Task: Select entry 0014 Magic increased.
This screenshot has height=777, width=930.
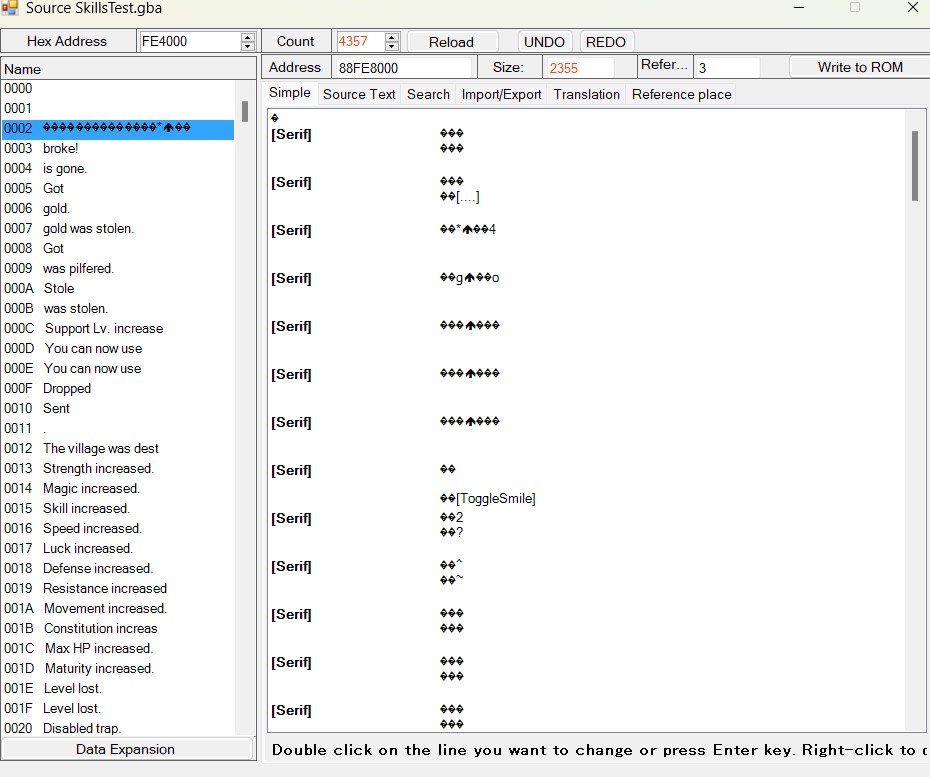Action: (118, 489)
